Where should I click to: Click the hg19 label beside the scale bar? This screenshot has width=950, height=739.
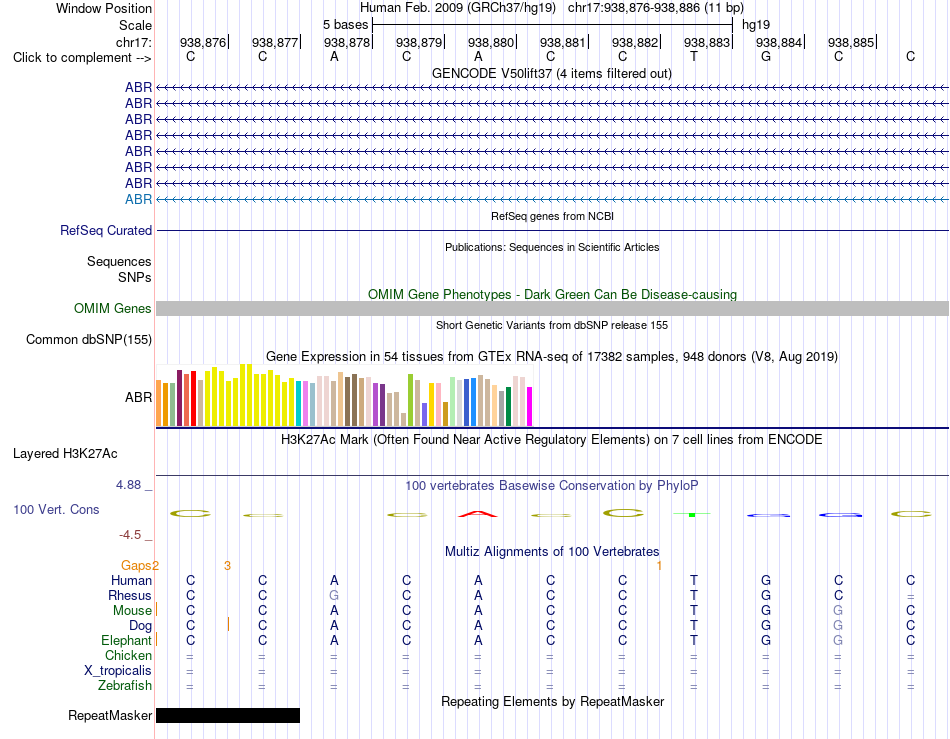[756, 25]
